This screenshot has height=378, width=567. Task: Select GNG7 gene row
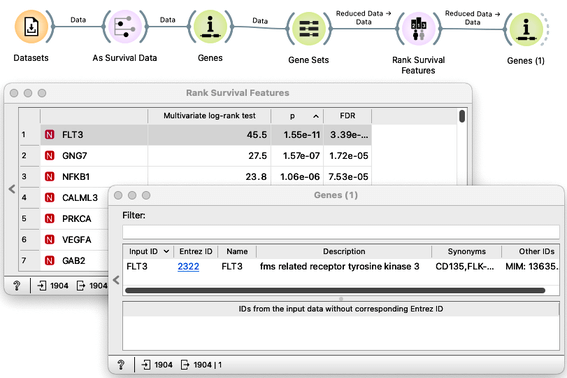click(206, 156)
